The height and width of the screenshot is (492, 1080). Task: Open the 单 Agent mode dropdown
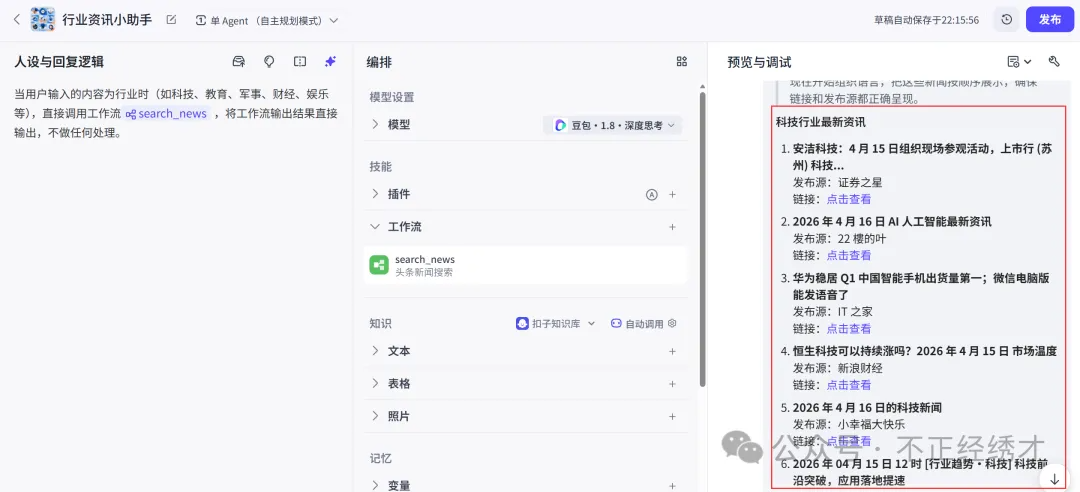(267, 21)
